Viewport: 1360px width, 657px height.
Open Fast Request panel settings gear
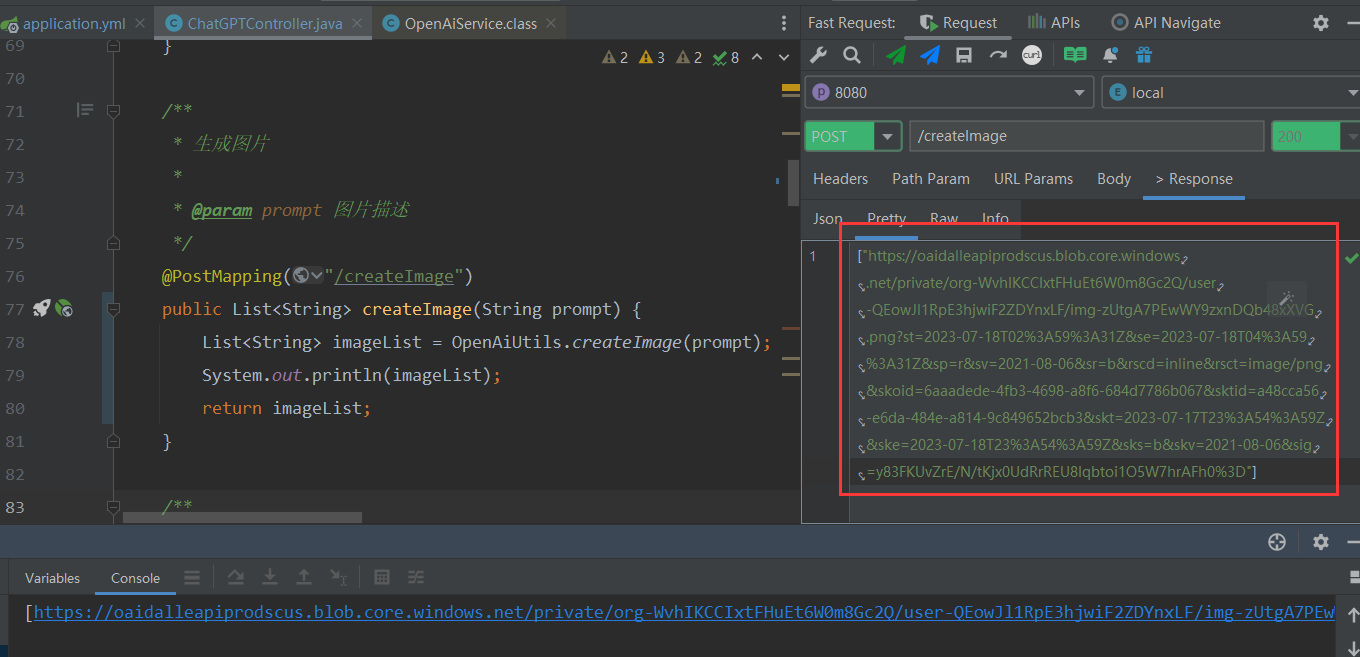pos(1321,23)
